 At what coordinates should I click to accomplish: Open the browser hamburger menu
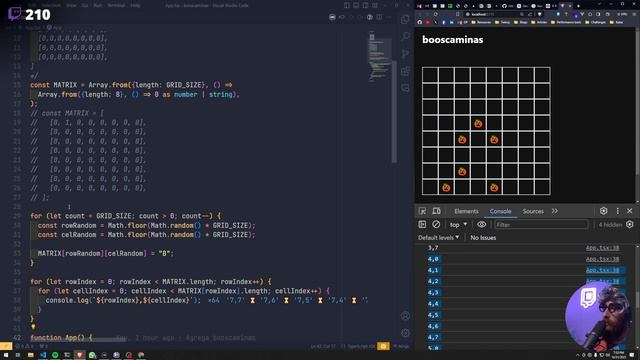tap(634, 14)
